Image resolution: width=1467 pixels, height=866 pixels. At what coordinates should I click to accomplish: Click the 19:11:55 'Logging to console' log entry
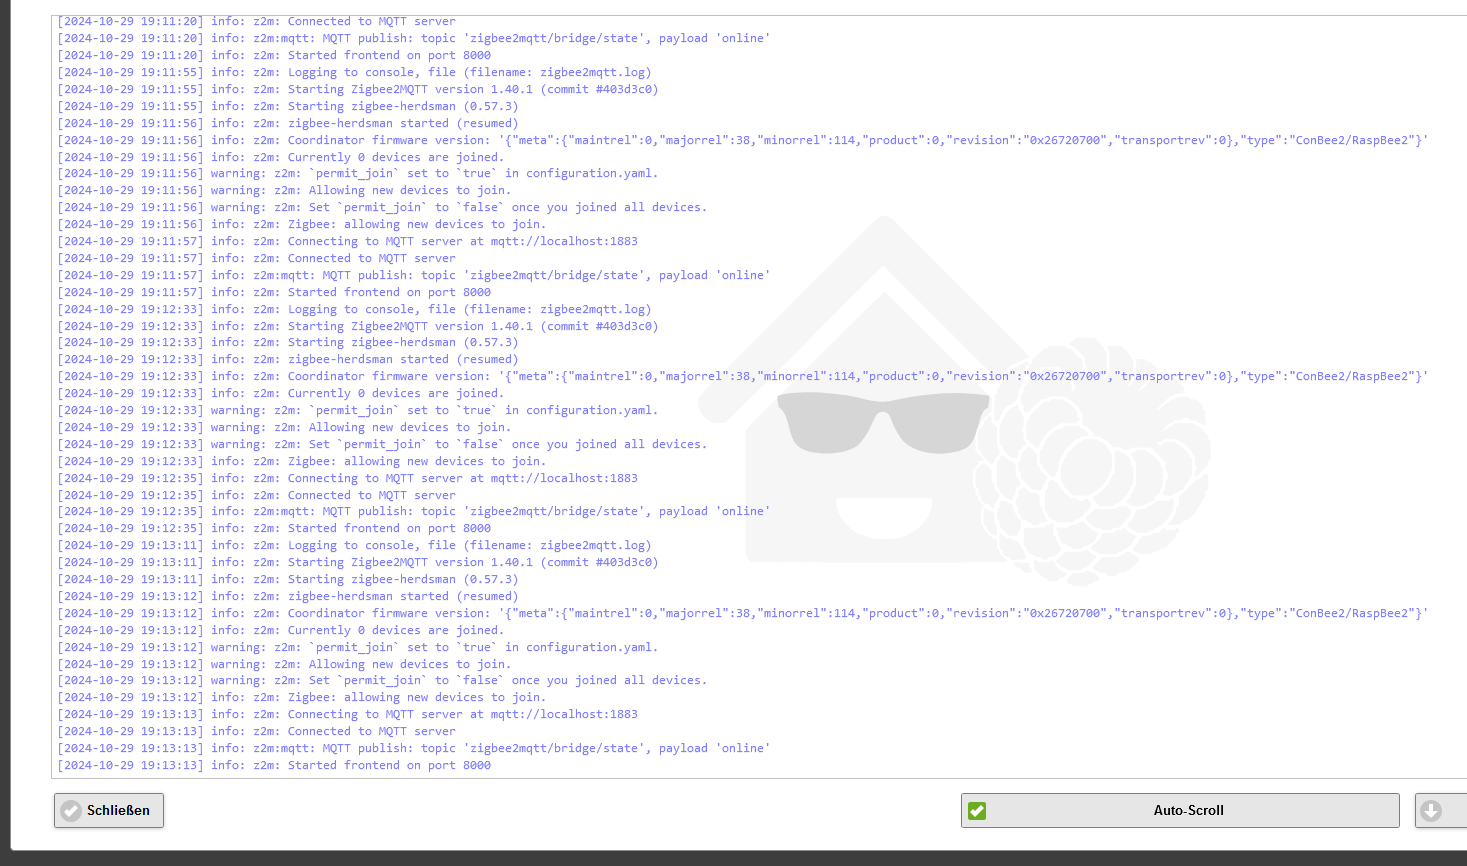(x=354, y=72)
